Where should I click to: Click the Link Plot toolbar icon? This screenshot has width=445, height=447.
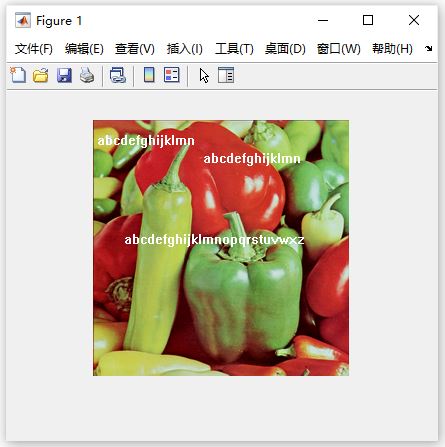118,75
